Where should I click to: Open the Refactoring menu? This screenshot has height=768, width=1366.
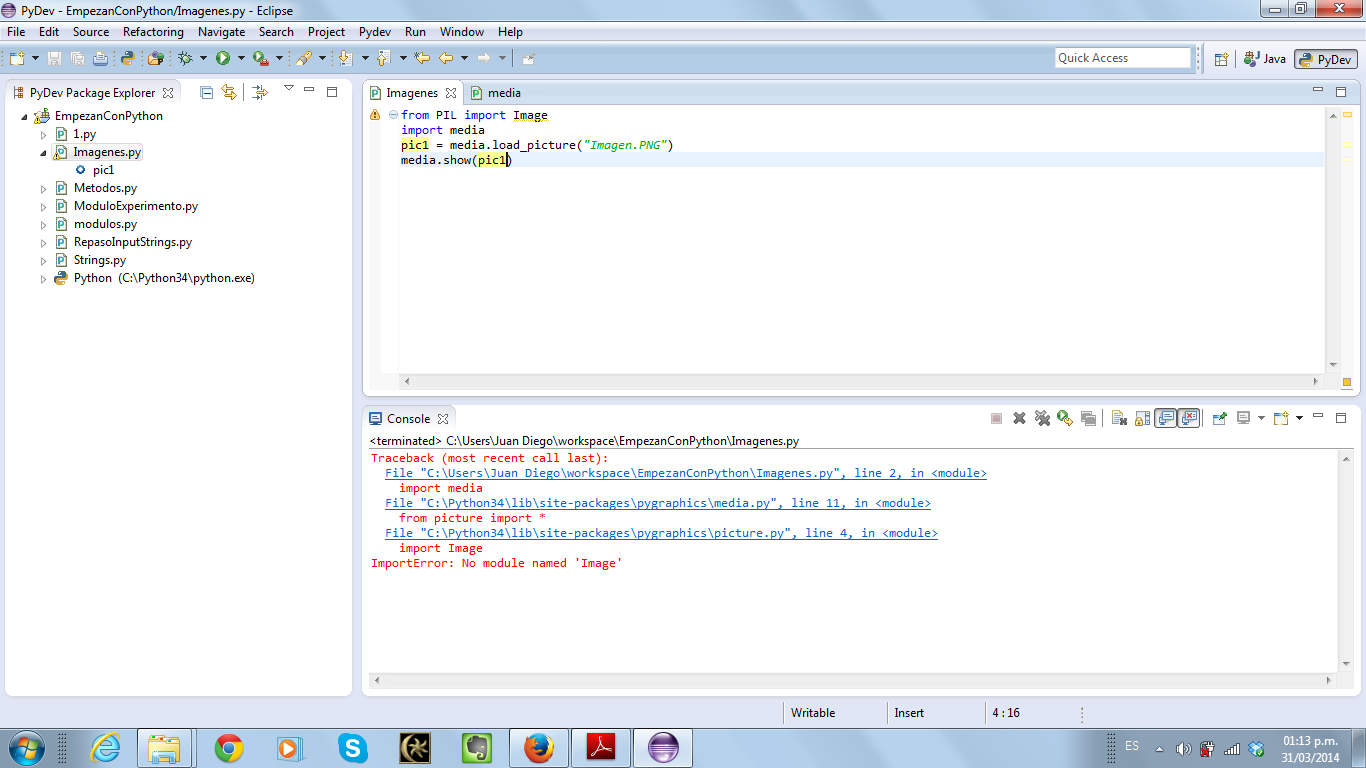153,32
